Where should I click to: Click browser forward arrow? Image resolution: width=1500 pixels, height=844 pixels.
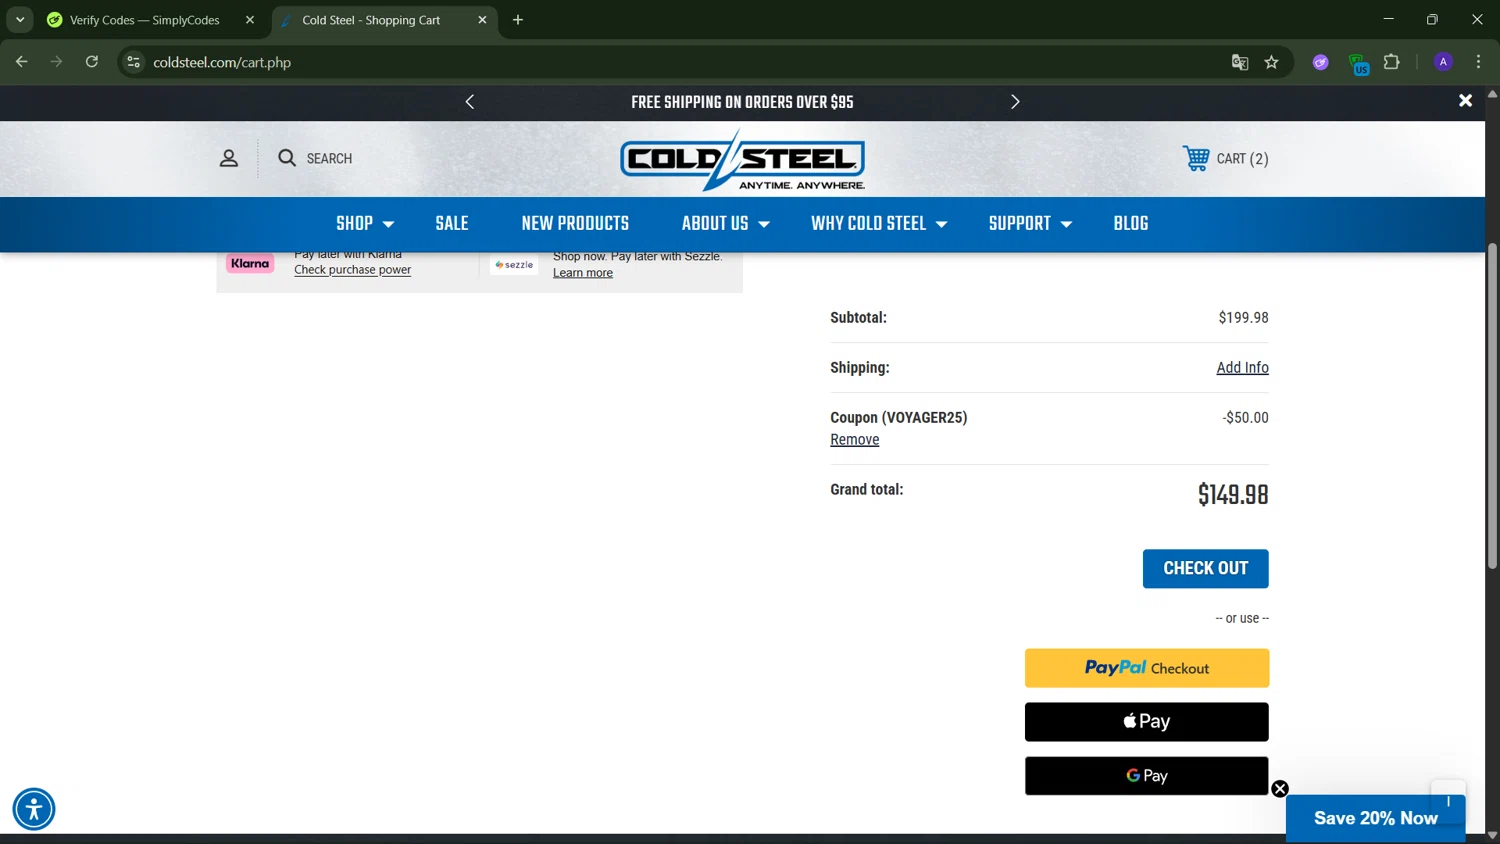coord(56,62)
